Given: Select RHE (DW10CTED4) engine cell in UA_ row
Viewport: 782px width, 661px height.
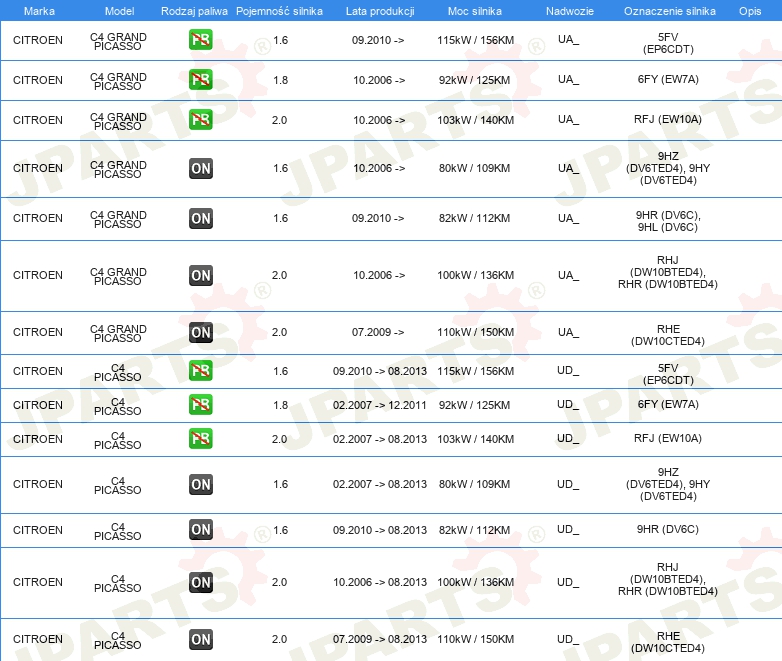Looking at the screenshot, I should 668,335.
